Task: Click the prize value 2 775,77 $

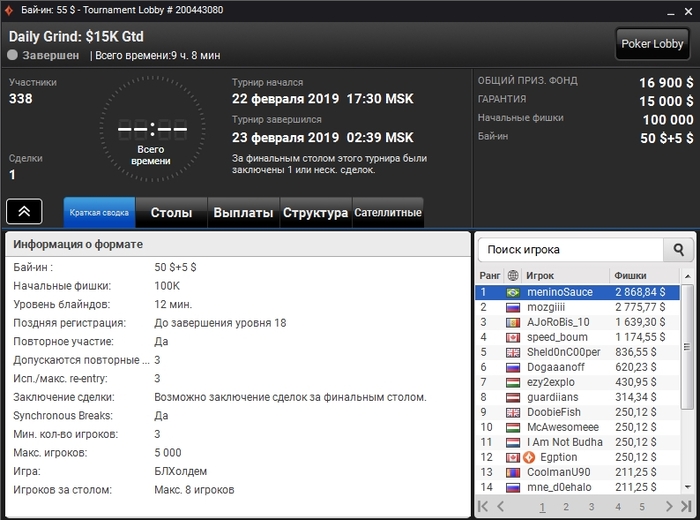Action: click(640, 308)
